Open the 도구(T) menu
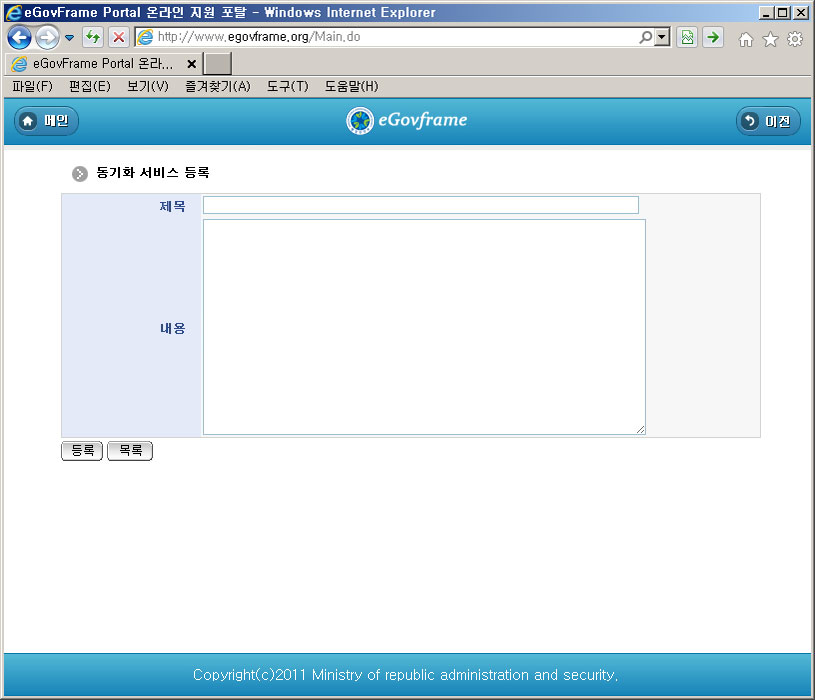 click(x=287, y=87)
